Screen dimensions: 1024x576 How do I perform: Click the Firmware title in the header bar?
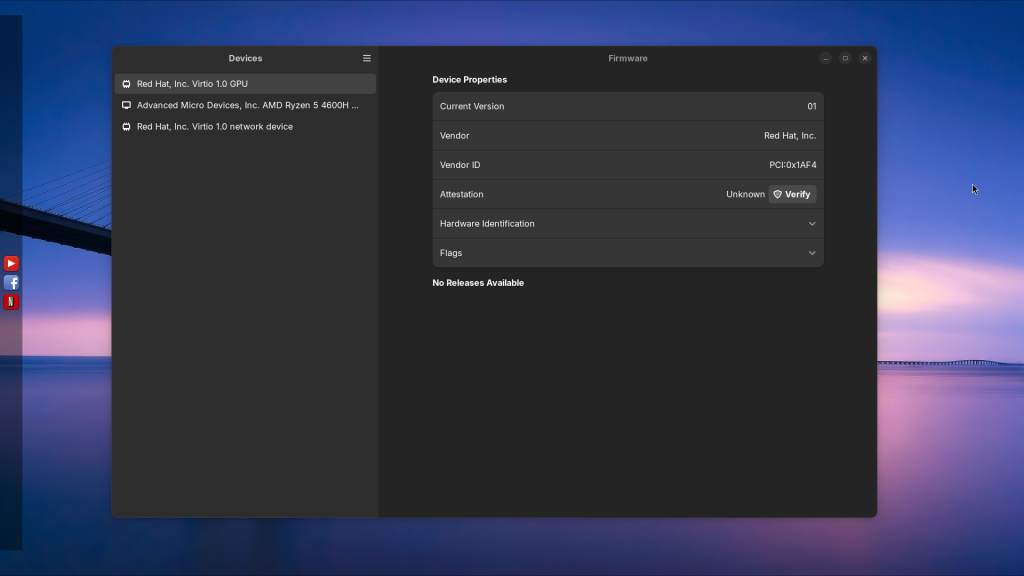click(x=627, y=58)
